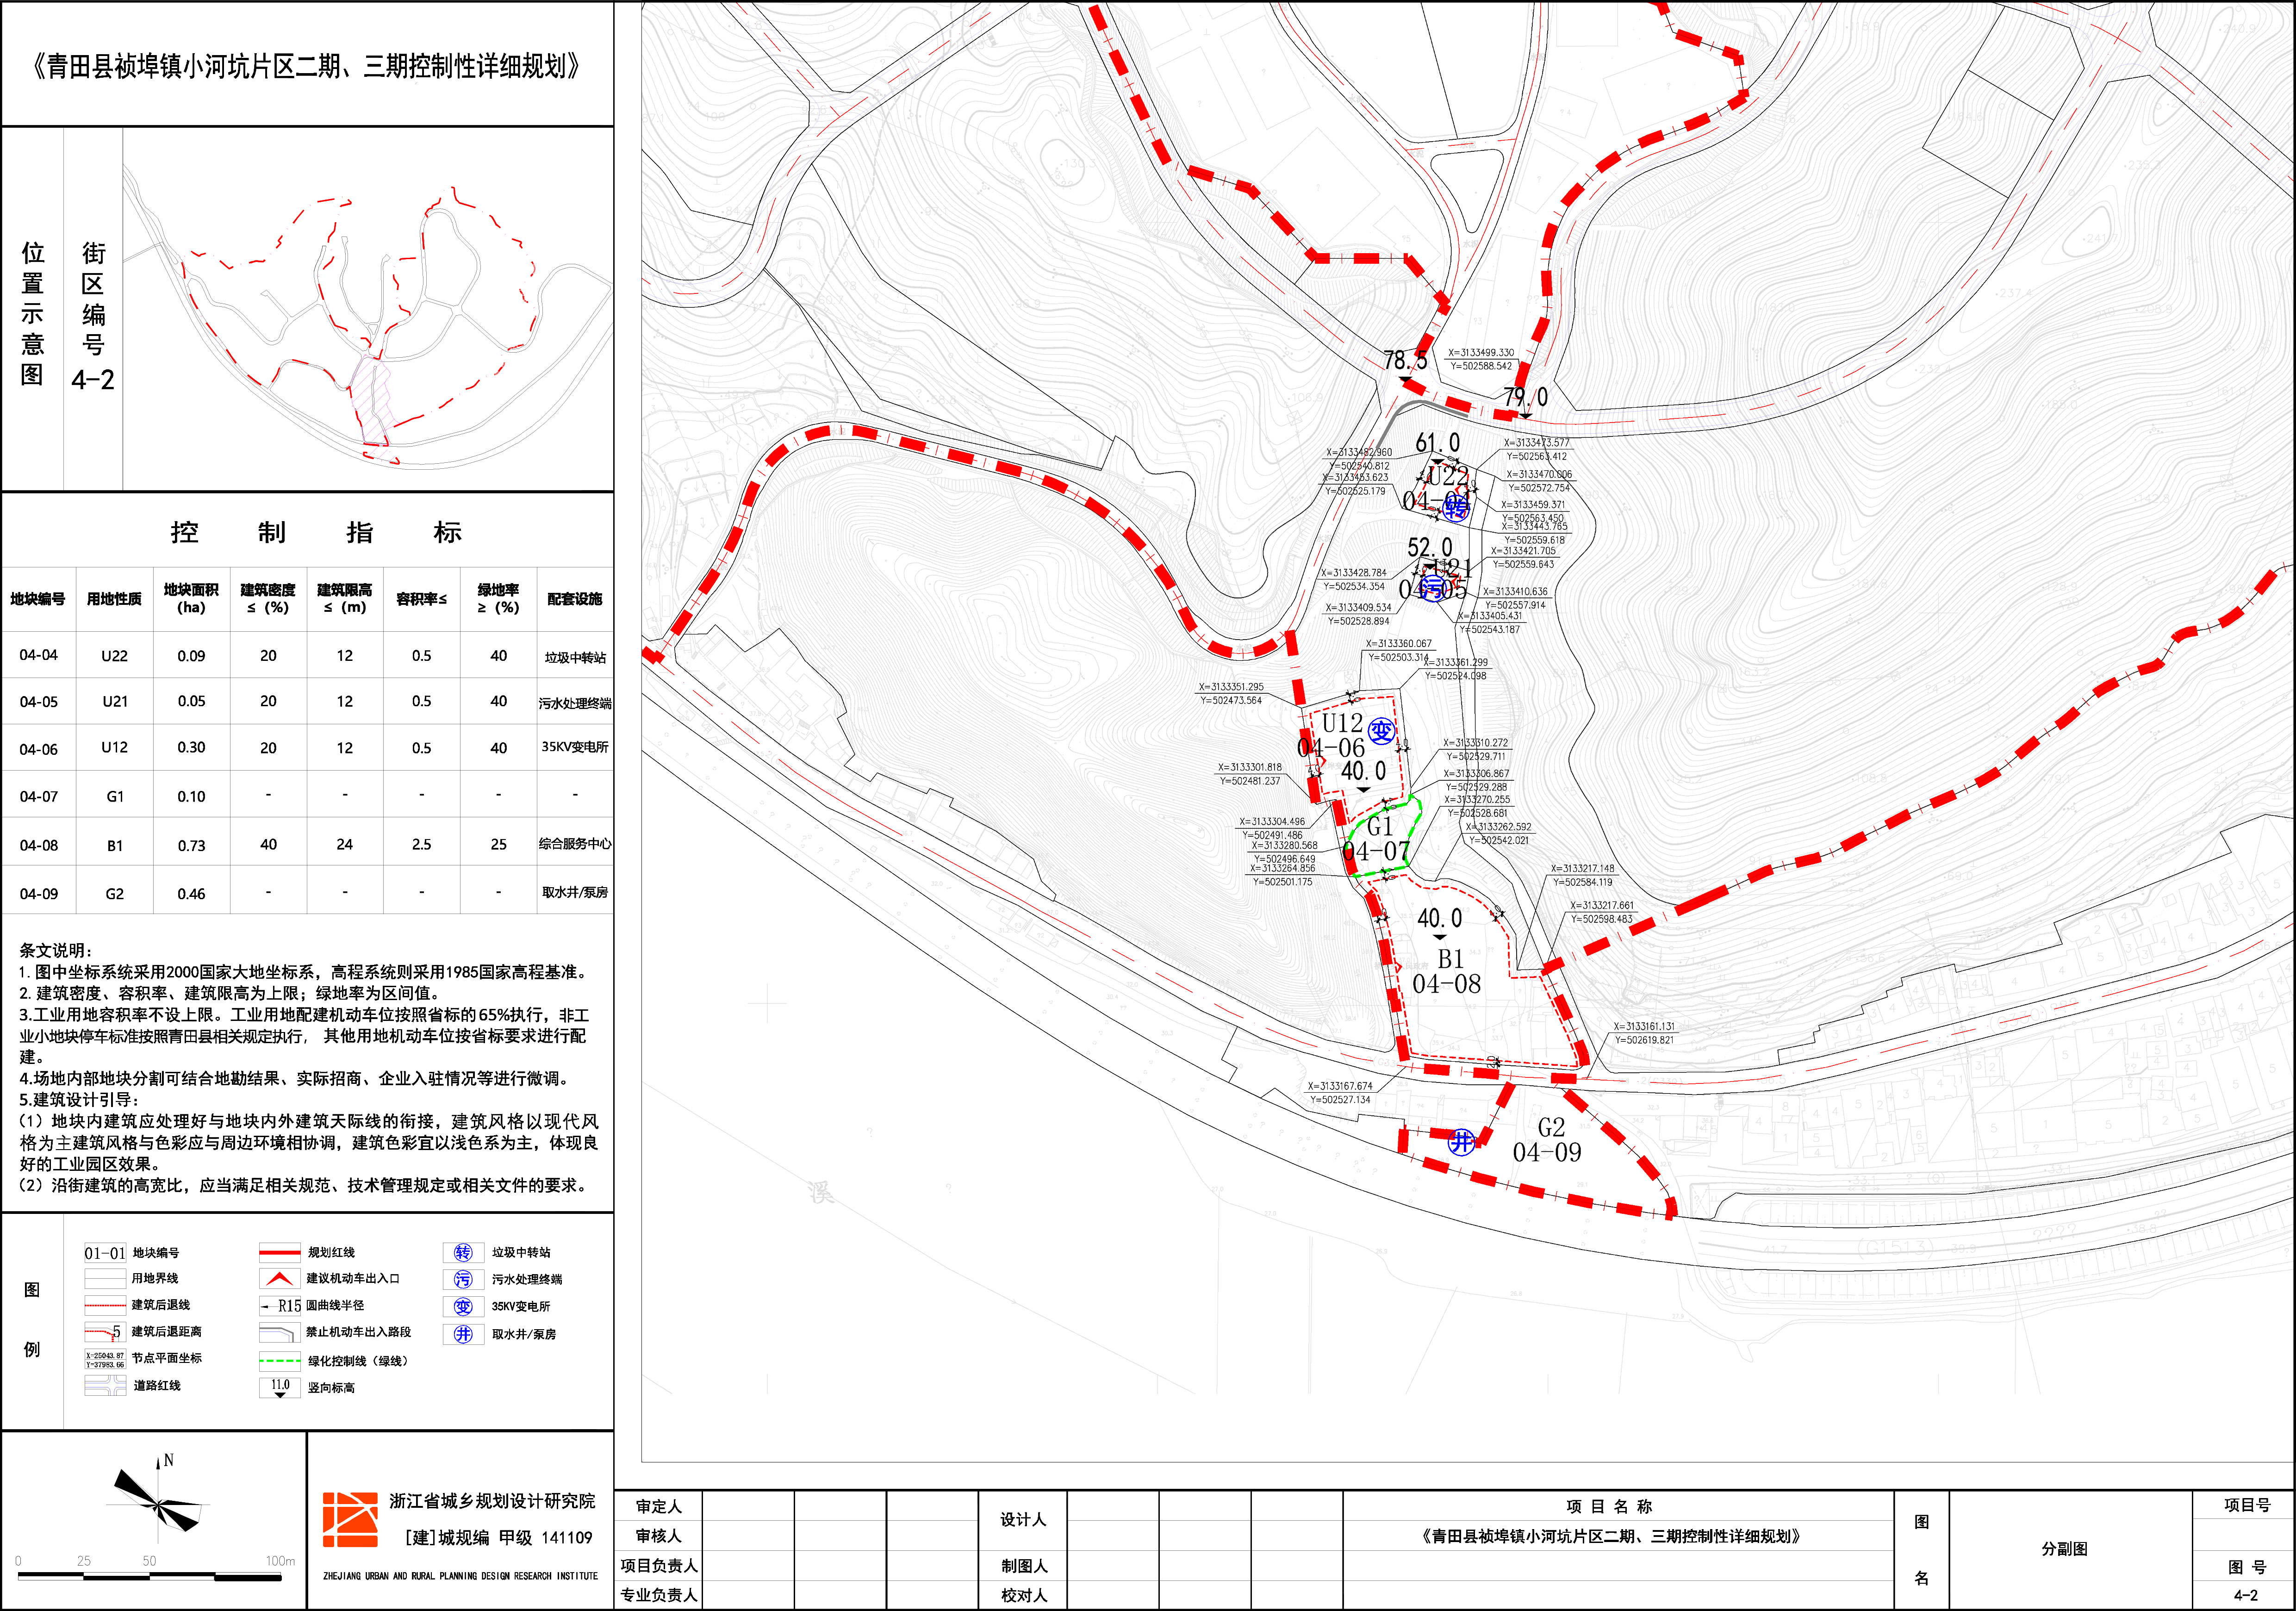This screenshot has width=2296, height=1611.
Task: Click the '项目名称' heading in the title block
Action: (1609, 1506)
